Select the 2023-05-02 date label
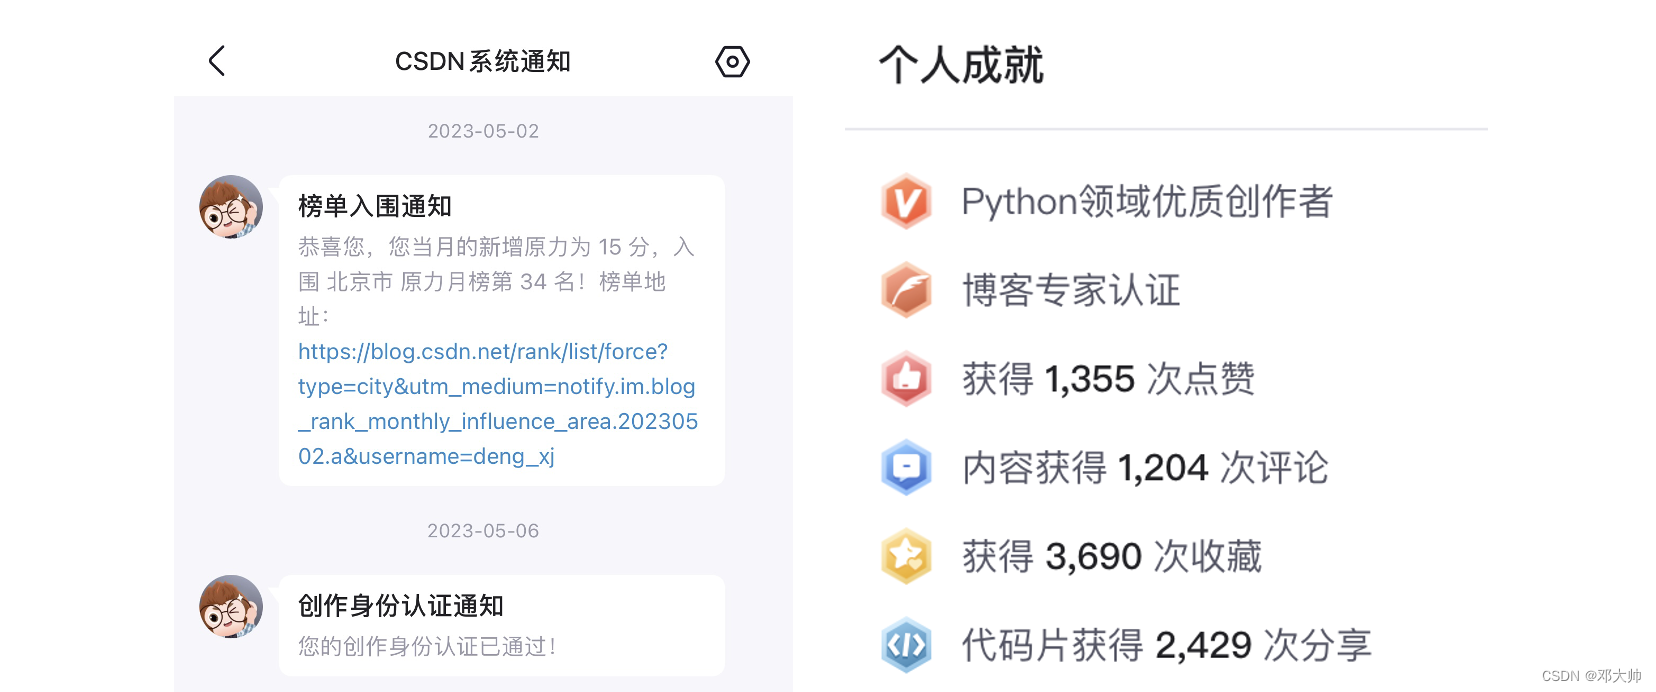 [x=483, y=131]
